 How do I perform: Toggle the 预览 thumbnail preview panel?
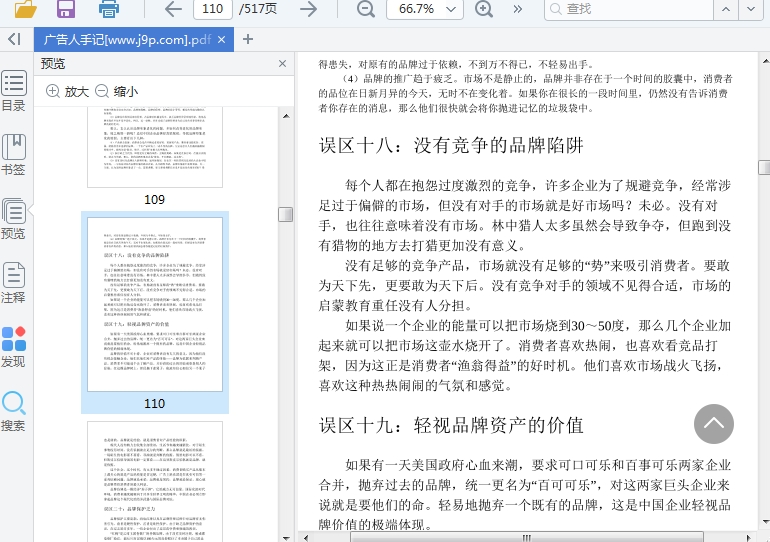click(14, 219)
